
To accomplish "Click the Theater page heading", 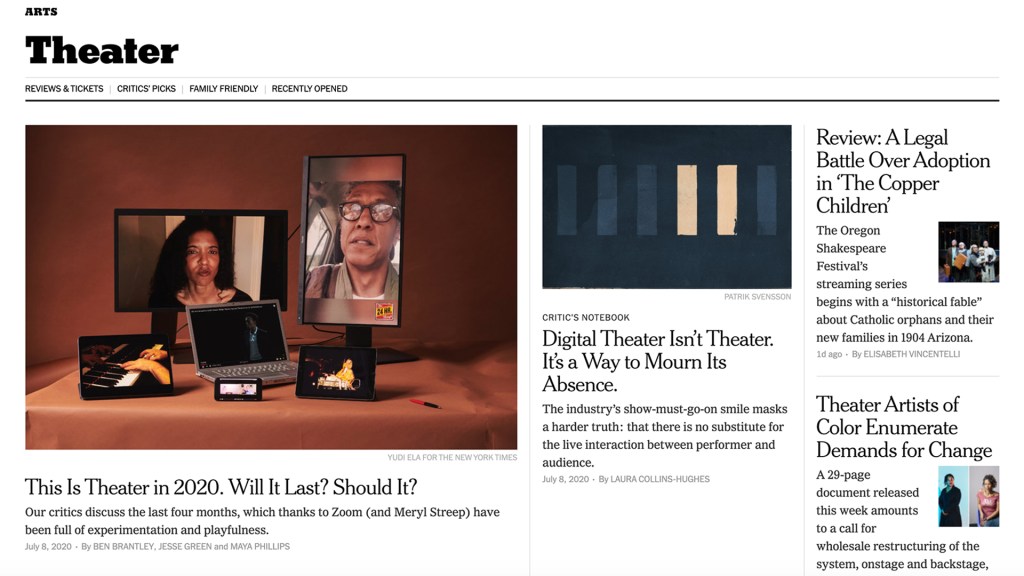I will [101, 50].
